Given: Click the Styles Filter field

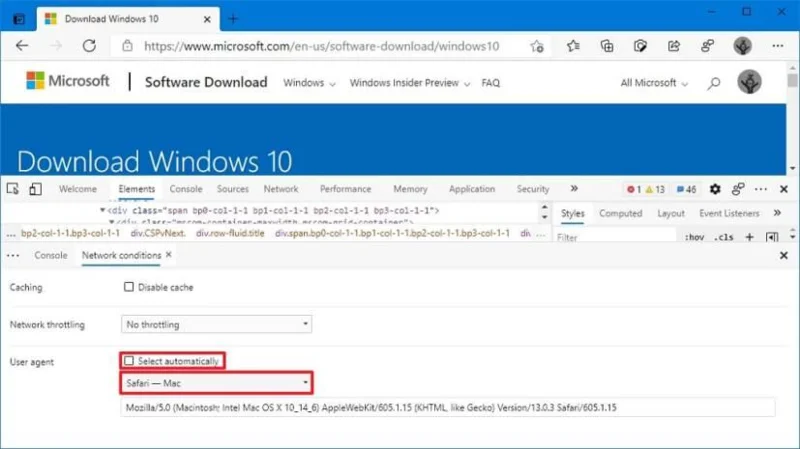Looking at the screenshot, I should [x=615, y=237].
